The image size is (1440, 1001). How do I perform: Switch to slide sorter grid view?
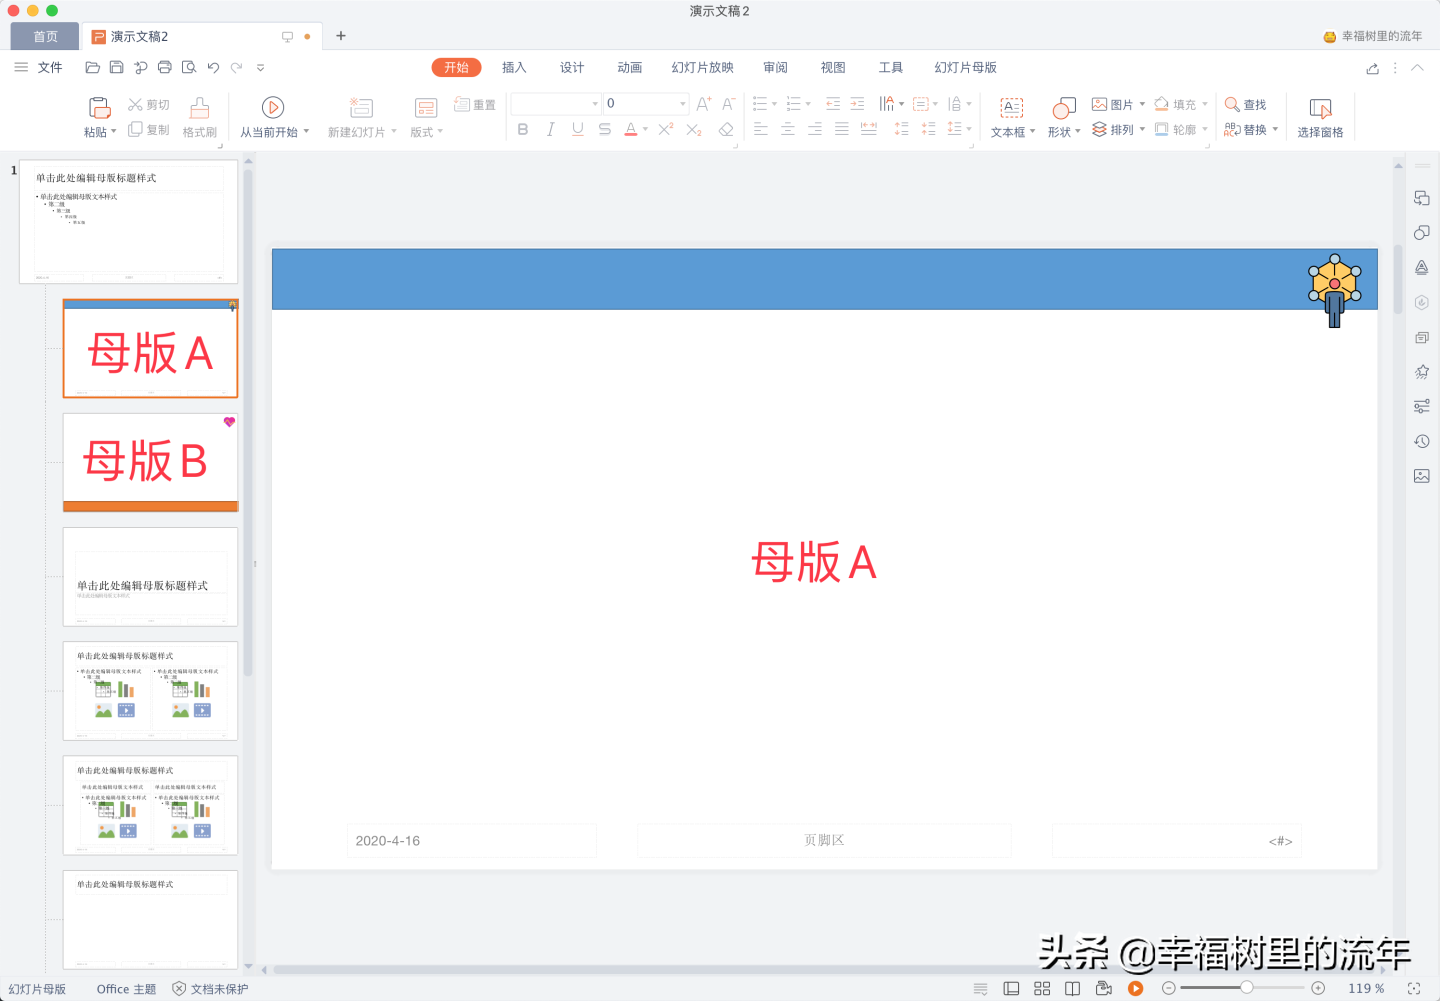point(1042,988)
